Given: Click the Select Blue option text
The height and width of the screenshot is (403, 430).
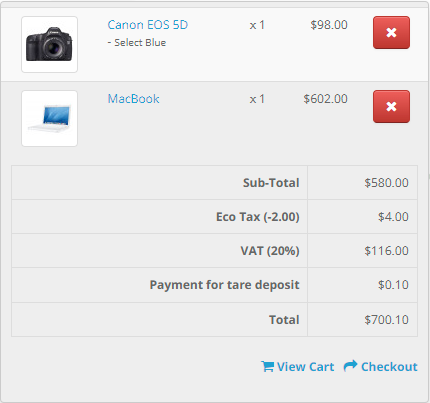Looking at the screenshot, I should pos(137,43).
